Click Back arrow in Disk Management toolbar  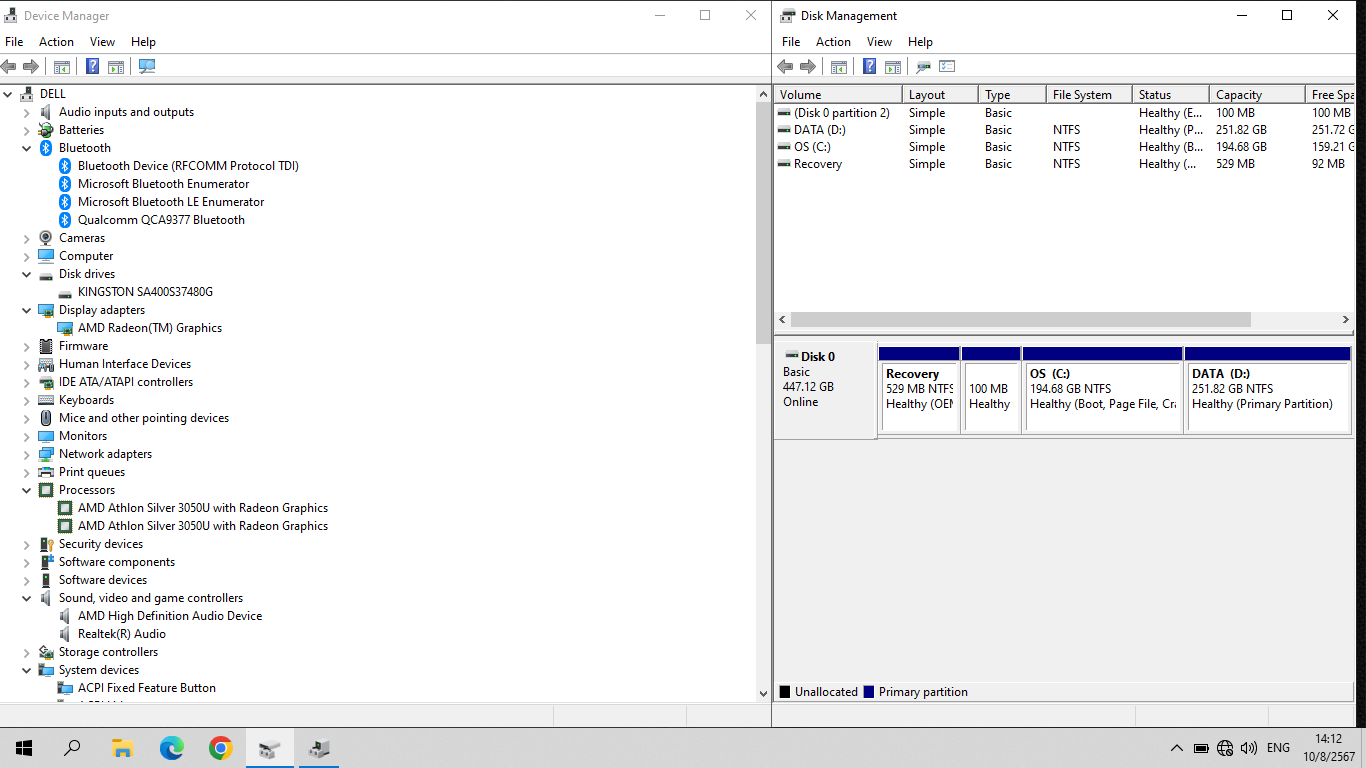[x=785, y=67]
